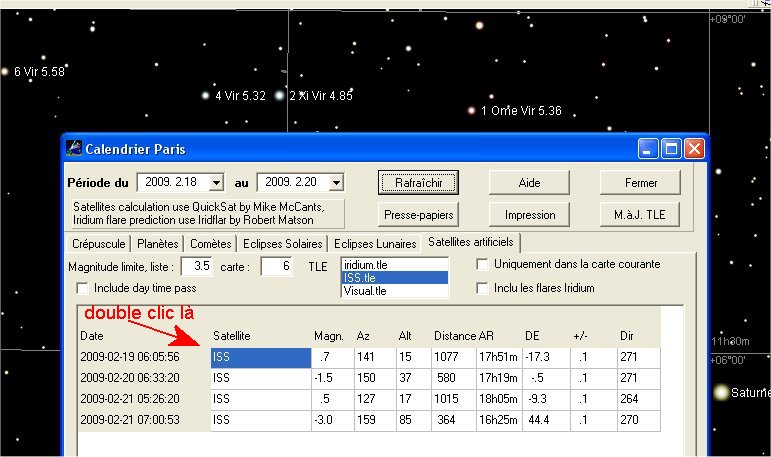Viewport: 771px width, 457px height.
Task: Click star 6 Vir 5.58 on sky chart
Action: (x=5, y=72)
